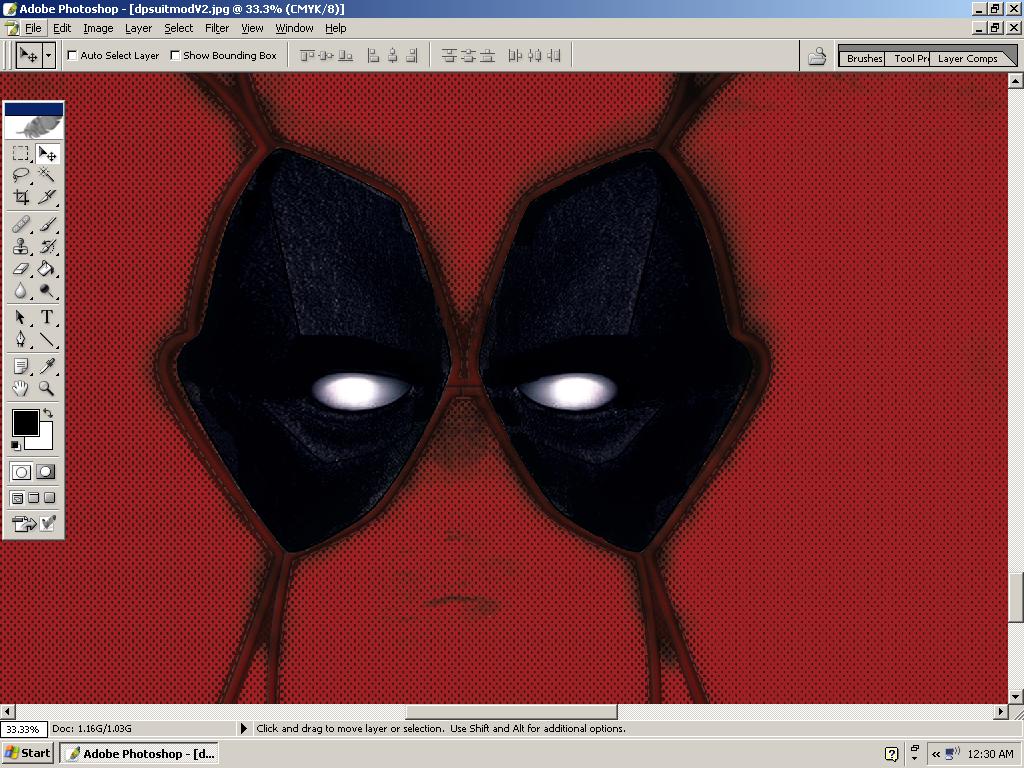Switch to Full Screen Mode with Menu Bar
The width and height of the screenshot is (1024, 768).
click(x=33, y=498)
